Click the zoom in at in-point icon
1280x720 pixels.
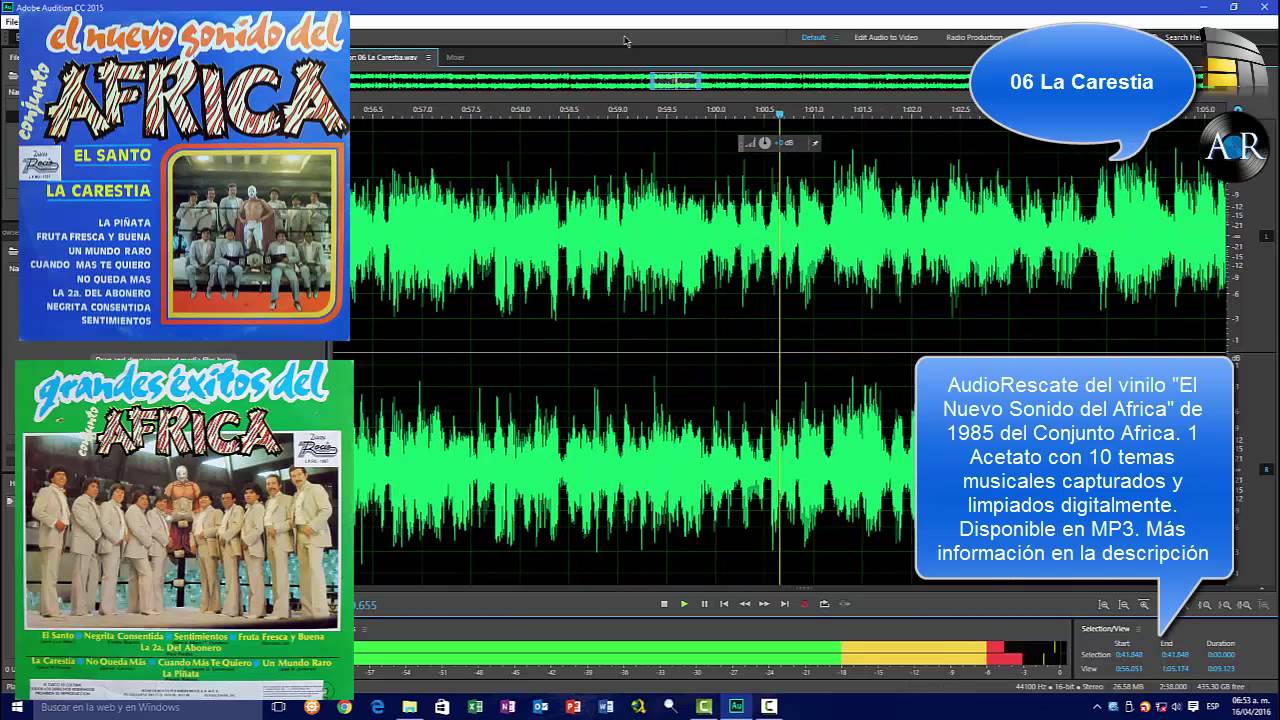pos(1205,605)
